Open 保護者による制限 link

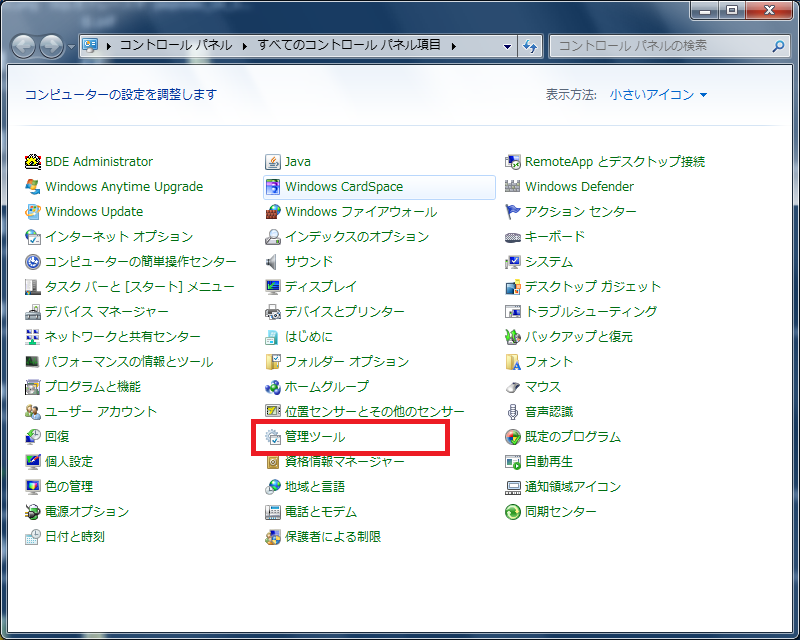[333, 537]
